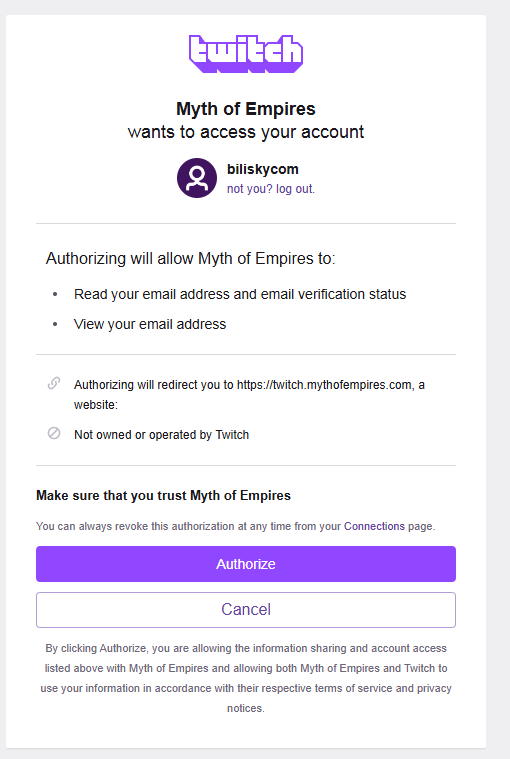The height and width of the screenshot is (759, 510).
Task: Click the chain link redirect icon
Action: [54, 383]
